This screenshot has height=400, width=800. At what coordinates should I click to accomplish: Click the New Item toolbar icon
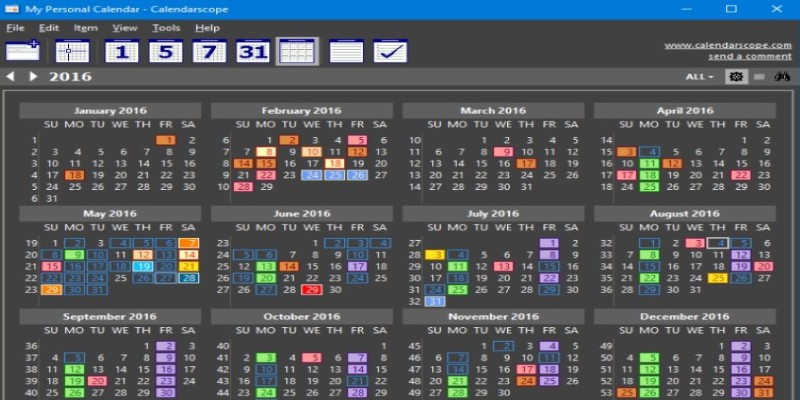22,51
